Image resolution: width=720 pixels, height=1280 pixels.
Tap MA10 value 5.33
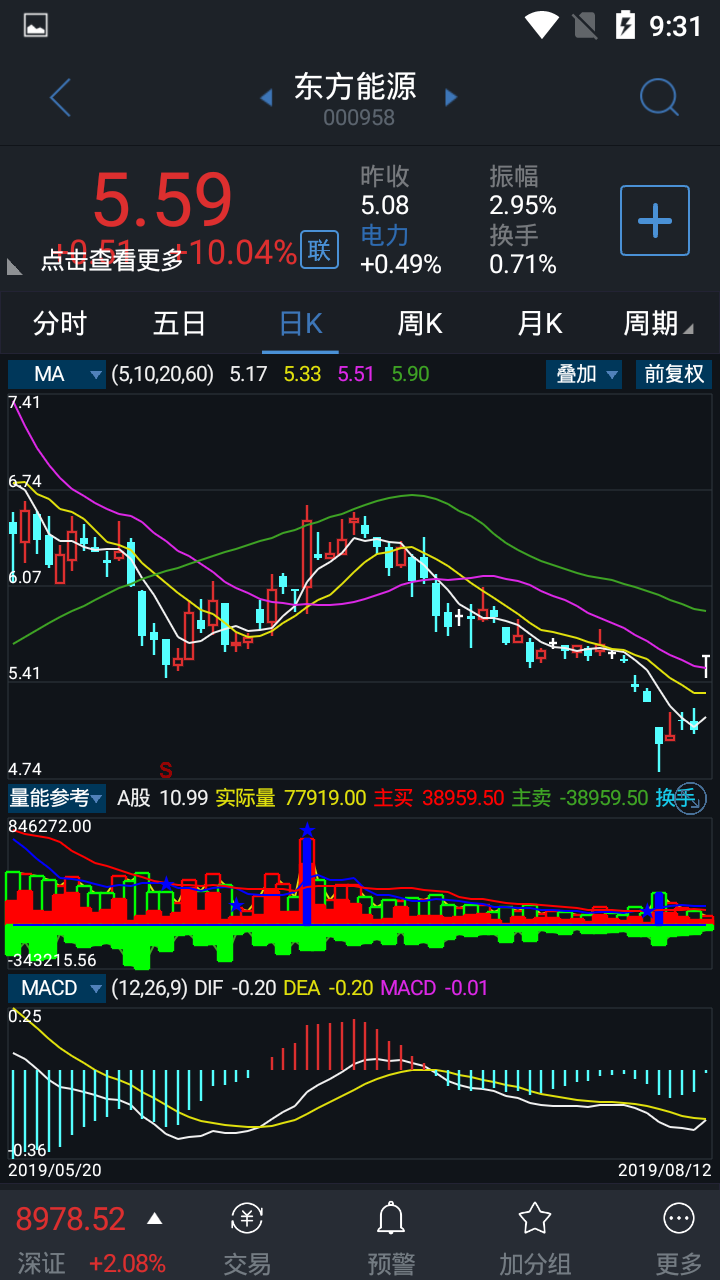[x=303, y=374]
